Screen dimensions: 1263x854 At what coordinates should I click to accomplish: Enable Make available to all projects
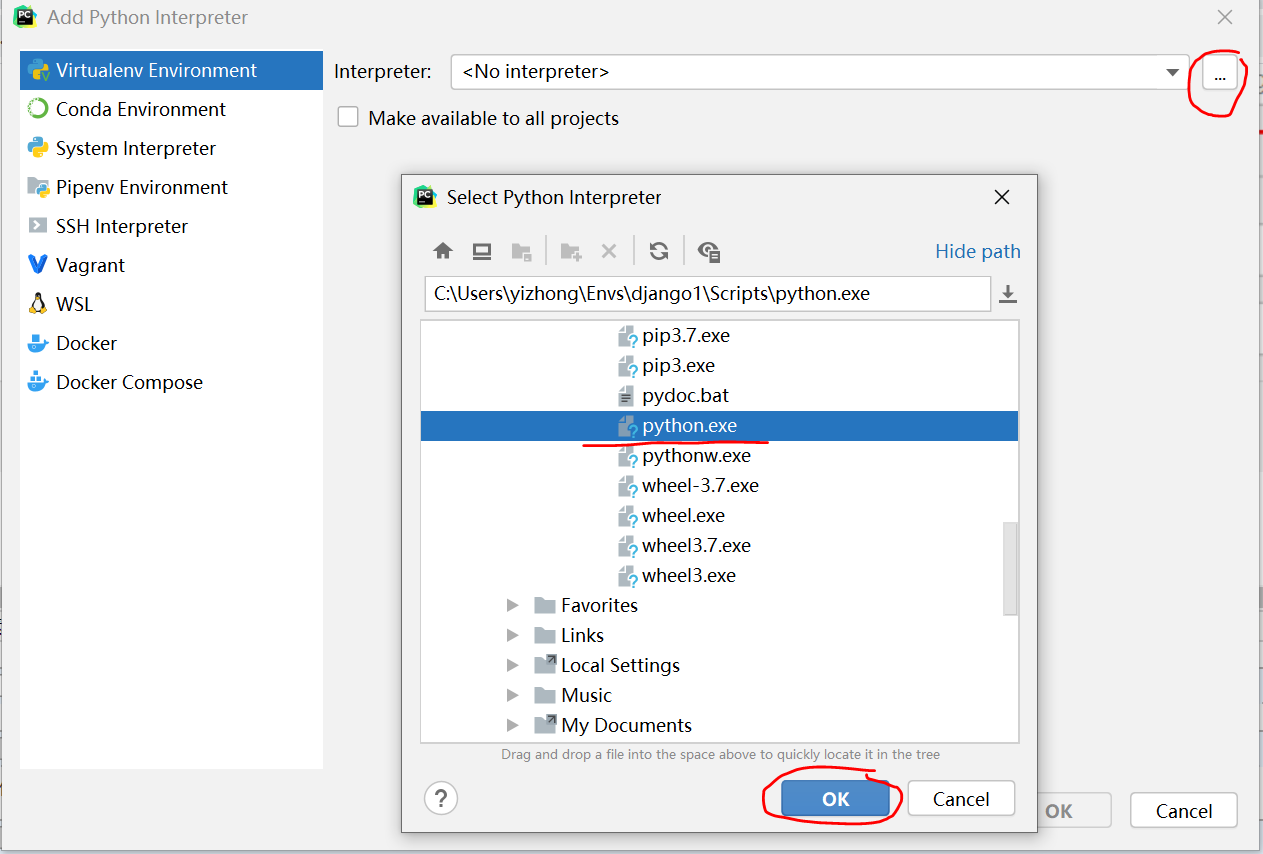[x=348, y=118]
